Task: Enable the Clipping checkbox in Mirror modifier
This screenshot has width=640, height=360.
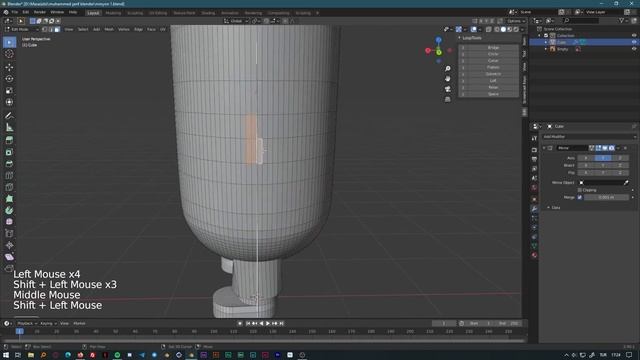Action: pyautogui.click(x=580, y=190)
